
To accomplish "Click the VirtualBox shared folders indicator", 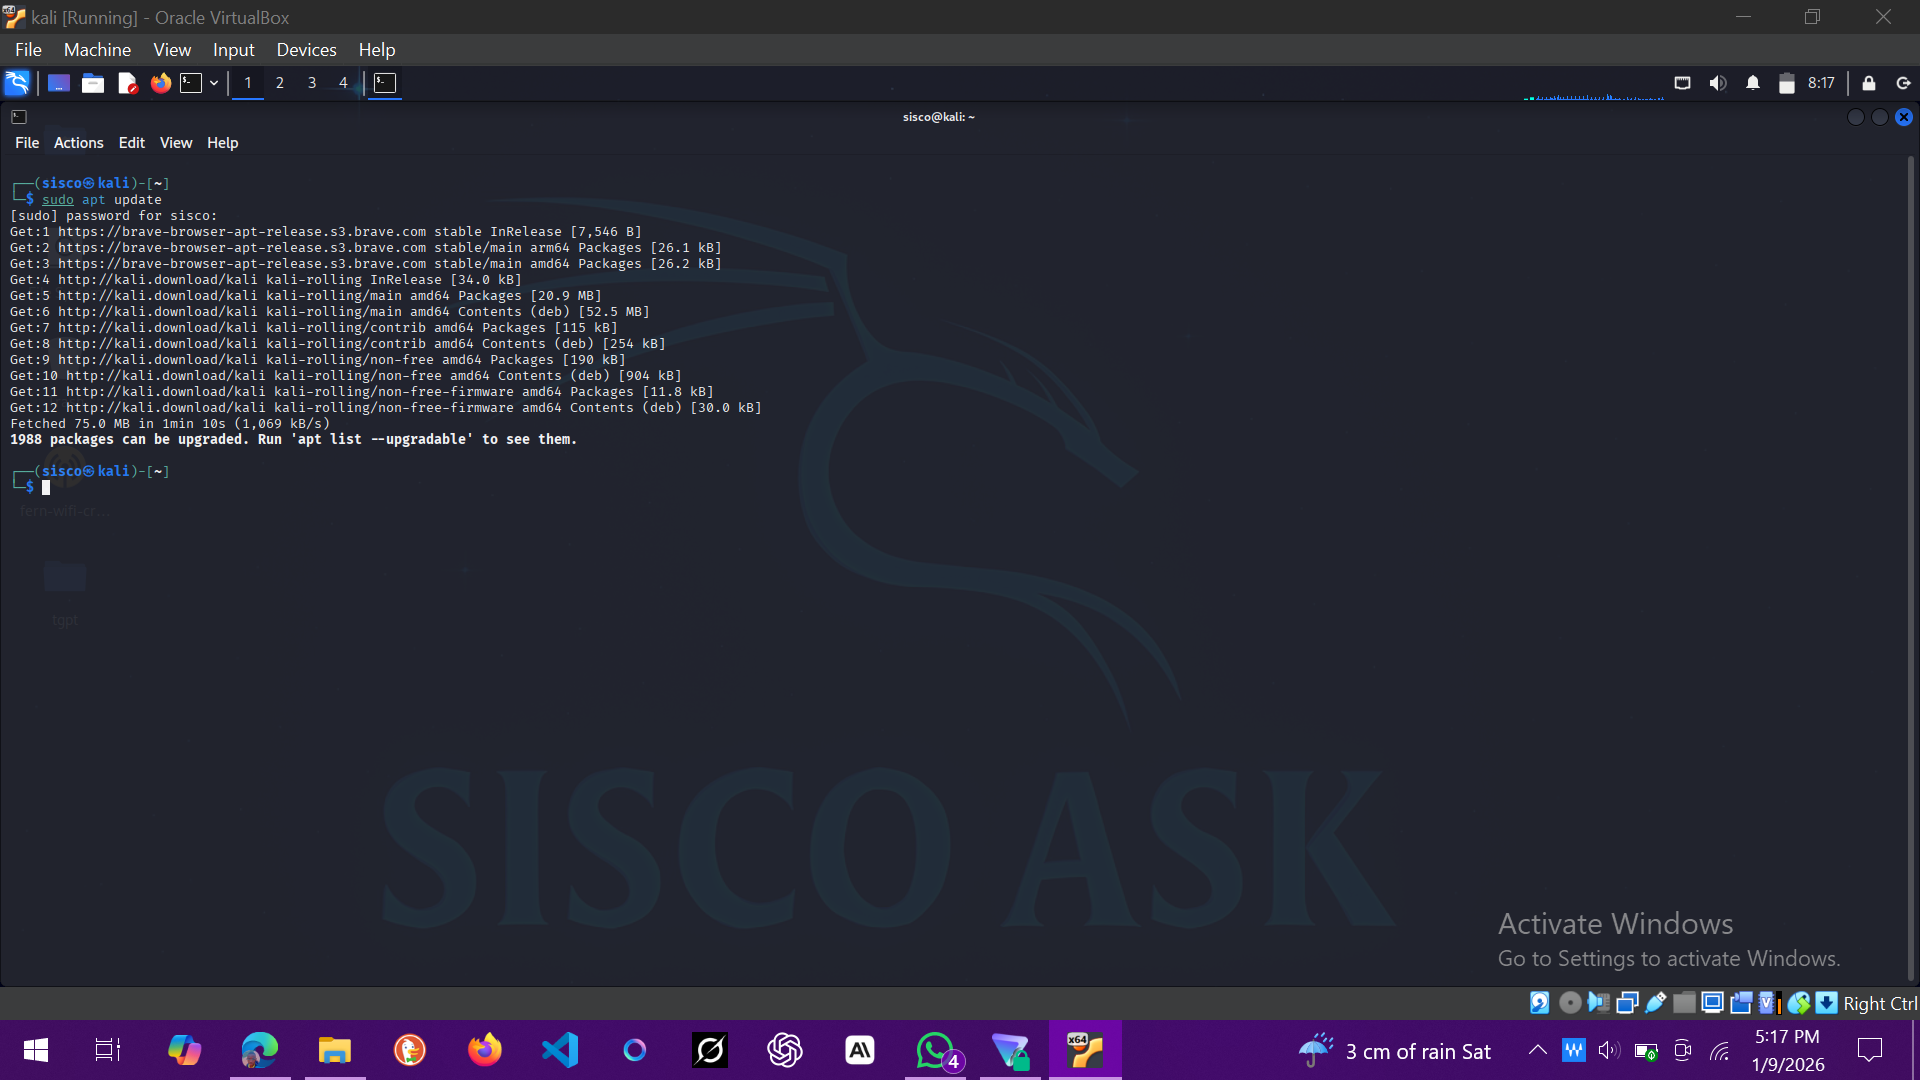I will [x=1684, y=1003].
